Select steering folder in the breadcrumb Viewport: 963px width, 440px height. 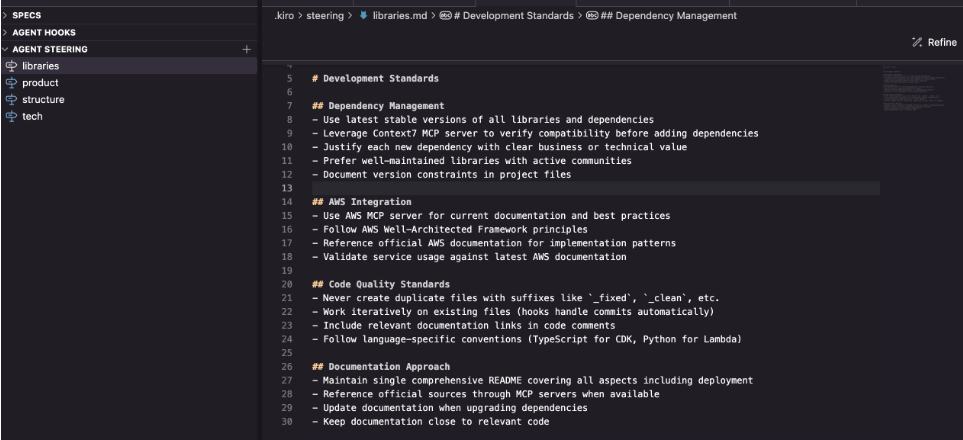click(325, 15)
